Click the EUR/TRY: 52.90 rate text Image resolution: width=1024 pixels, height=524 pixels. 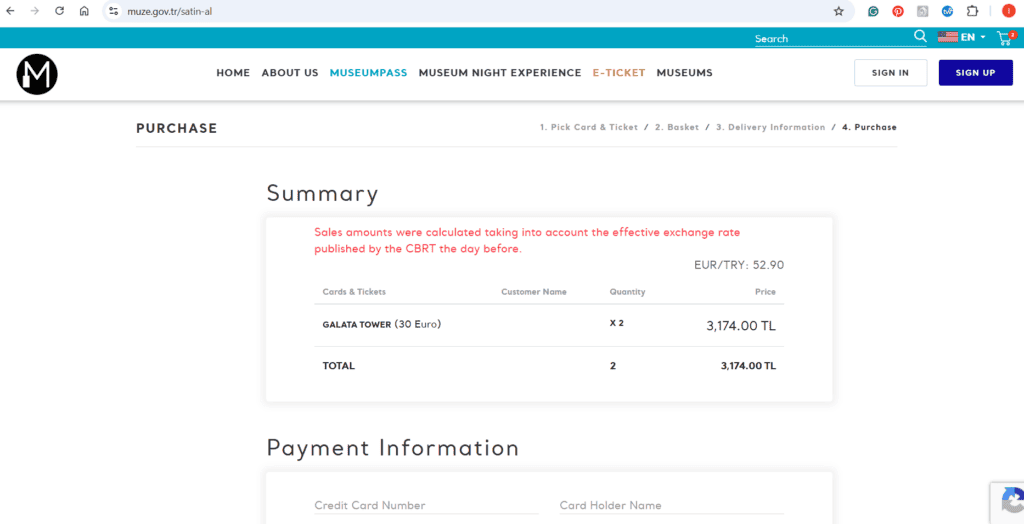pos(739,265)
